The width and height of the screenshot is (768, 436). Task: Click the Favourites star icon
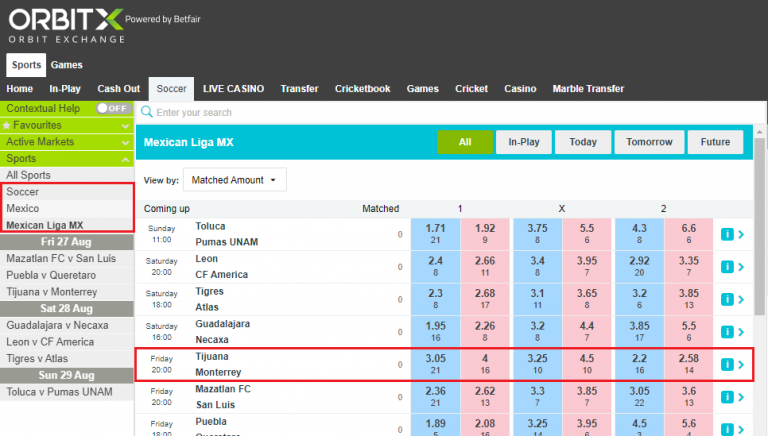6,125
